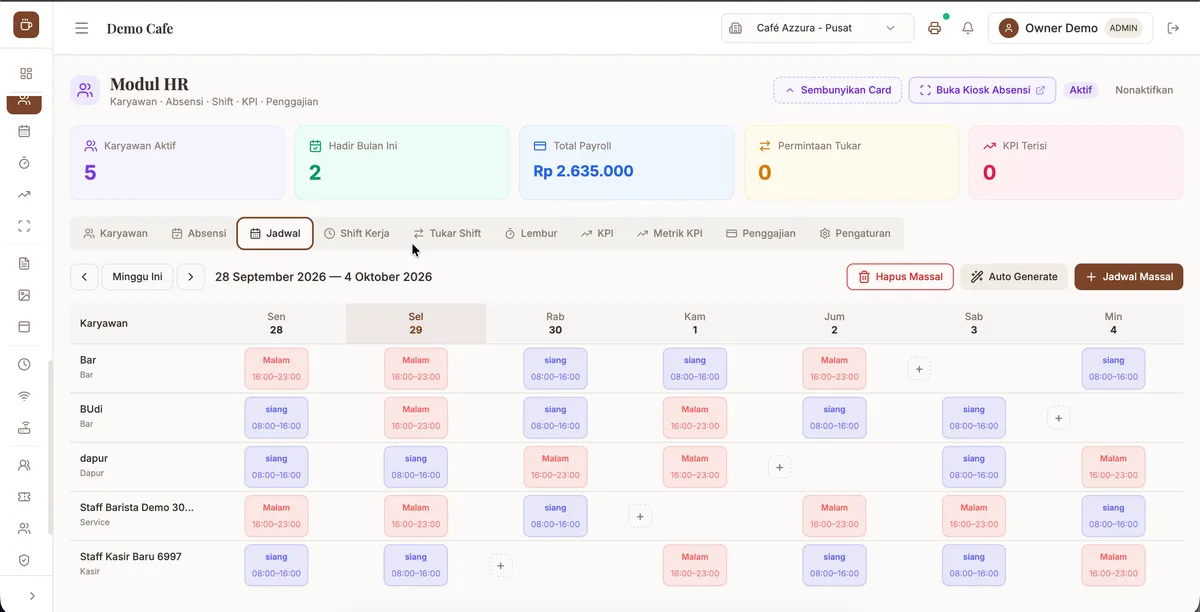Switch to the Absensi tab

tap(199, 233)
